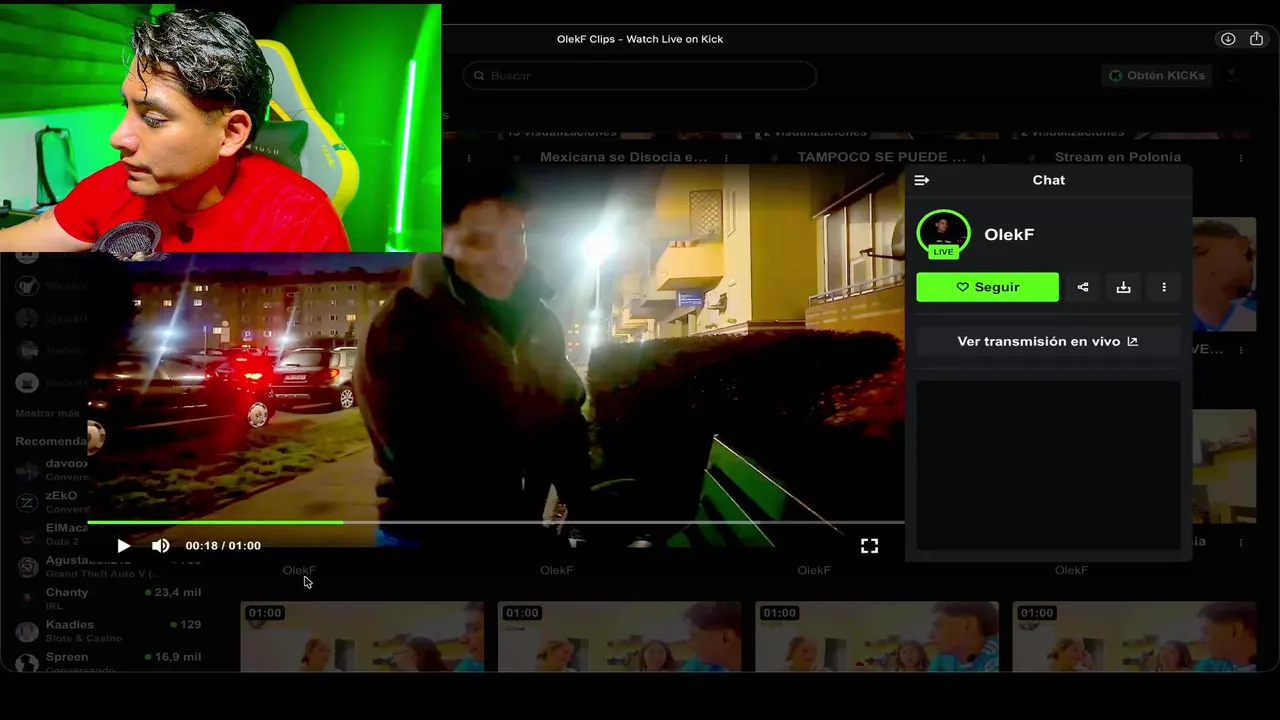Click Obtén KICKs button
Viewport: 1280px width, 720px height.
(x=1157, y=75)
